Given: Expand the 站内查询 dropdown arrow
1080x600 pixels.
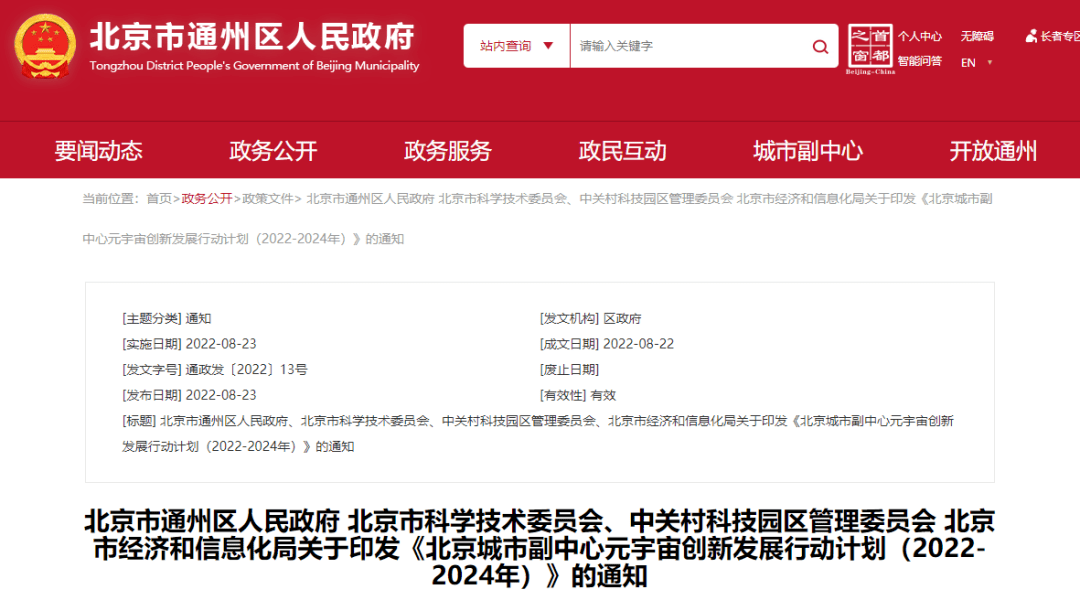Looking at the screenshot, I should coord(548,46).
